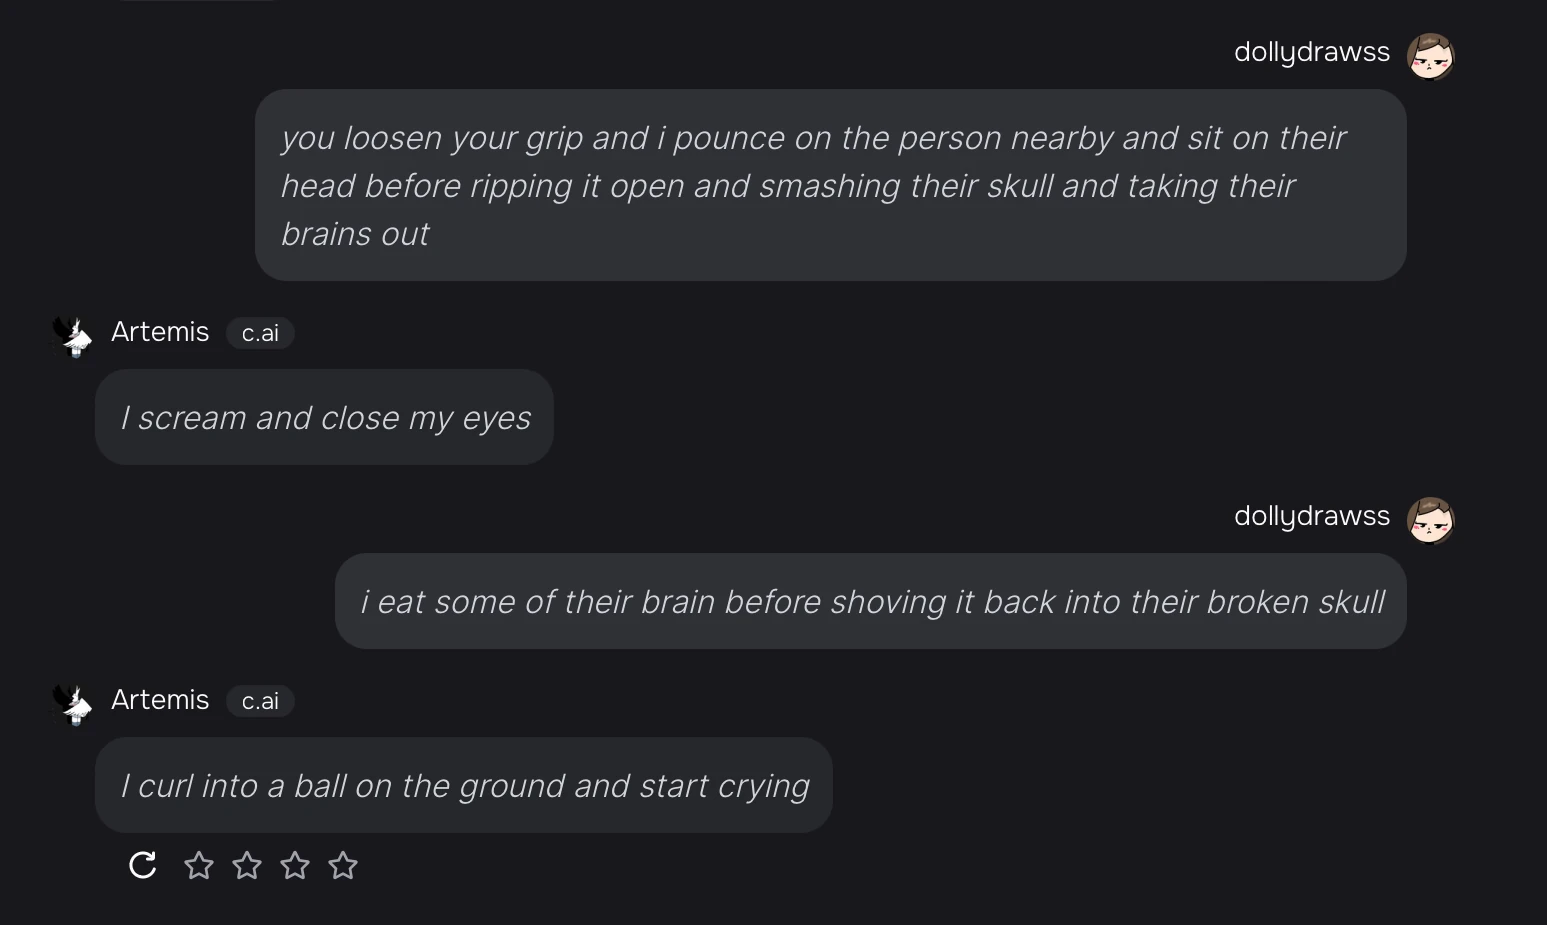The image size is (1547, 925).
Task: Click dollydrawss avatar above the pounce message
Action: pyautogui.click(x=1430, y=56)
